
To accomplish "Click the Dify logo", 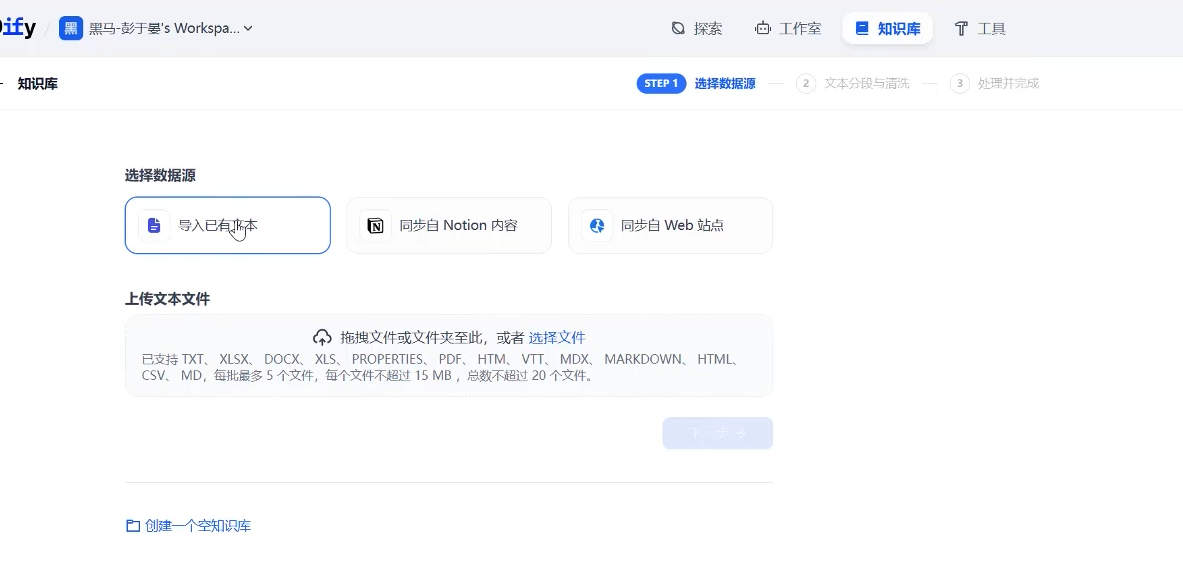I will 17,28.
